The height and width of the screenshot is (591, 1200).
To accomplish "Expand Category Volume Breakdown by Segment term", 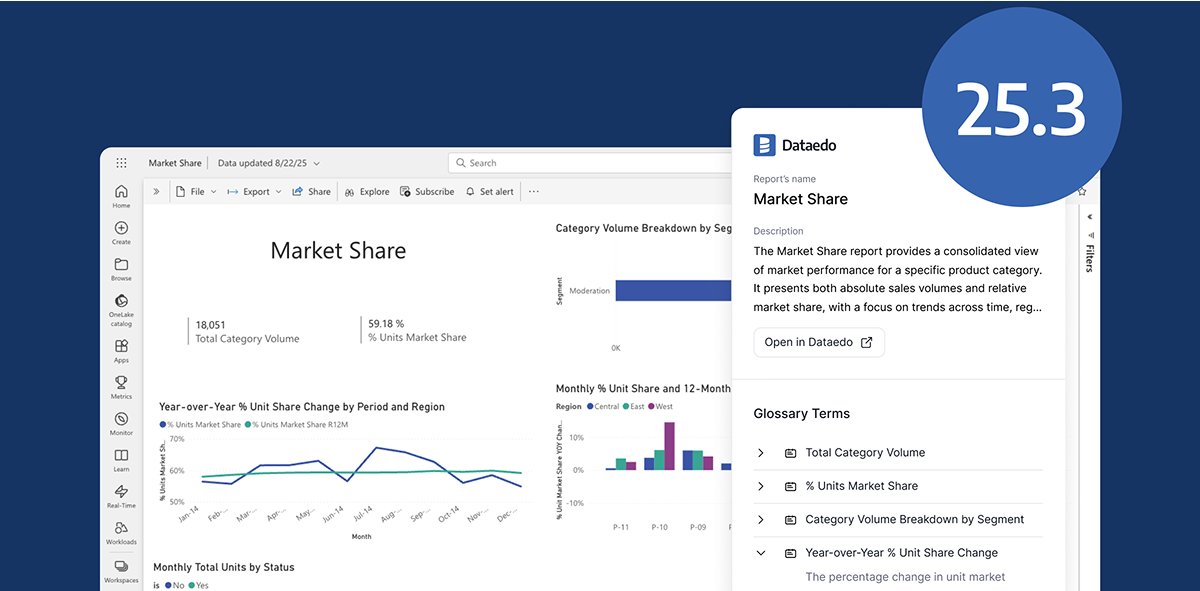I will click(761, 519).
